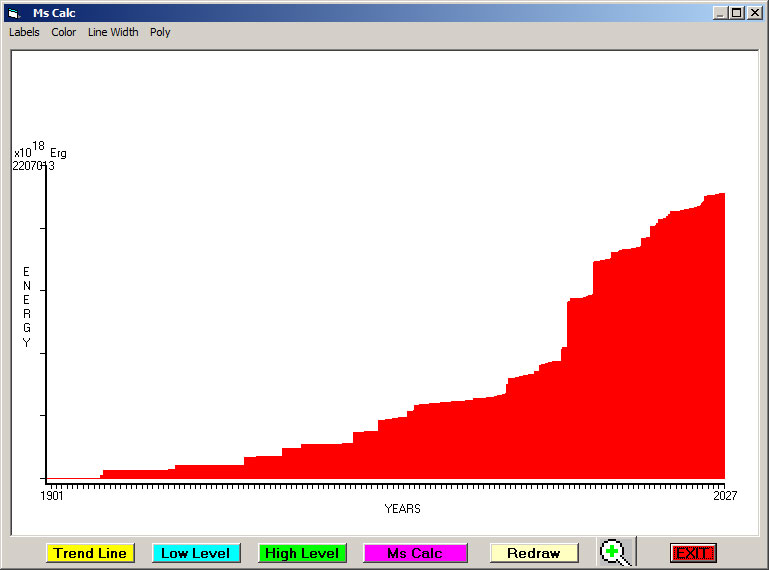The height and width of the screenshot is (570, 769).
Task: Click the YEARS axis title
Action: point(402,509)
